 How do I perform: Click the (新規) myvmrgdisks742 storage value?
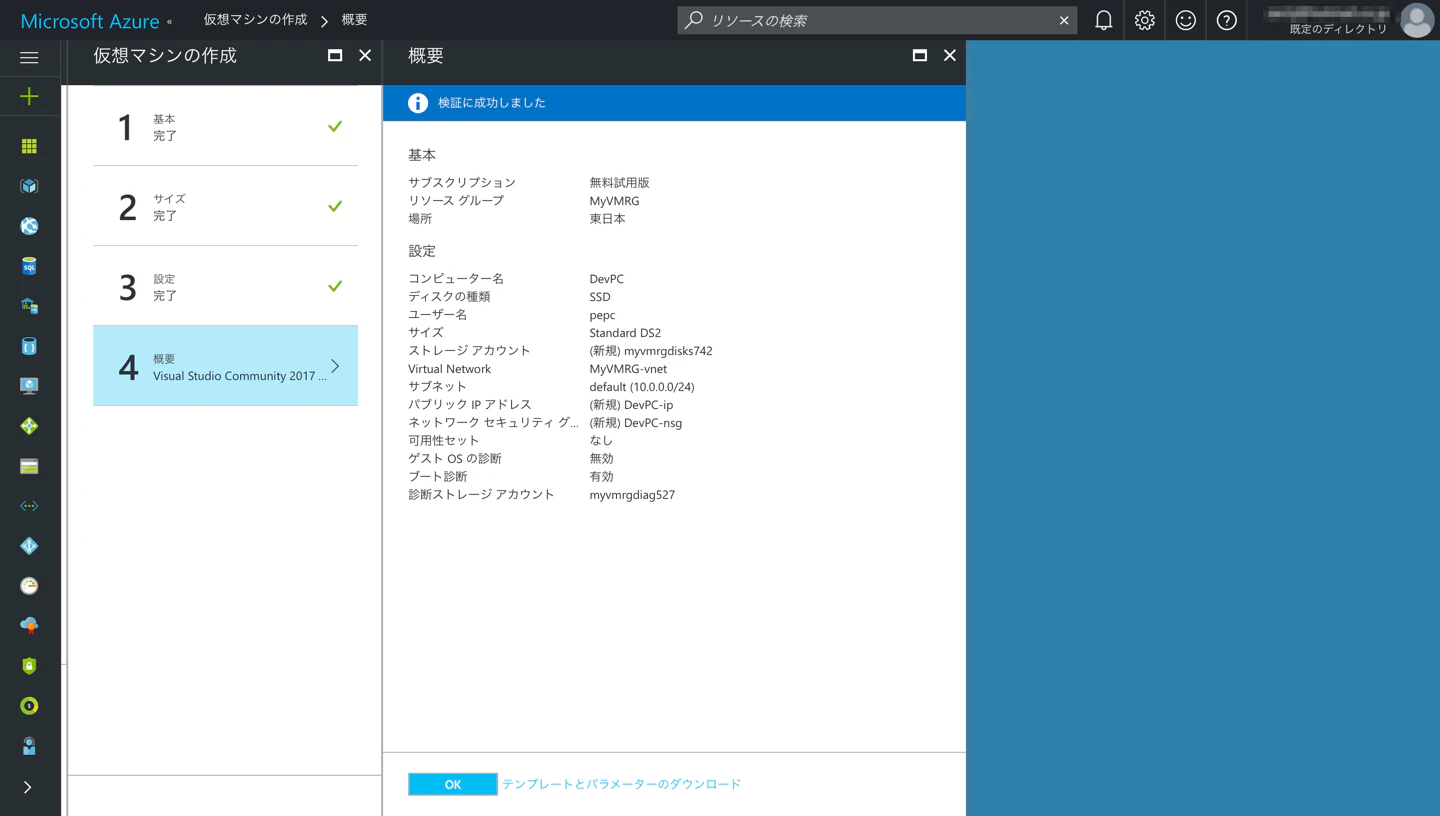(651, 351)
